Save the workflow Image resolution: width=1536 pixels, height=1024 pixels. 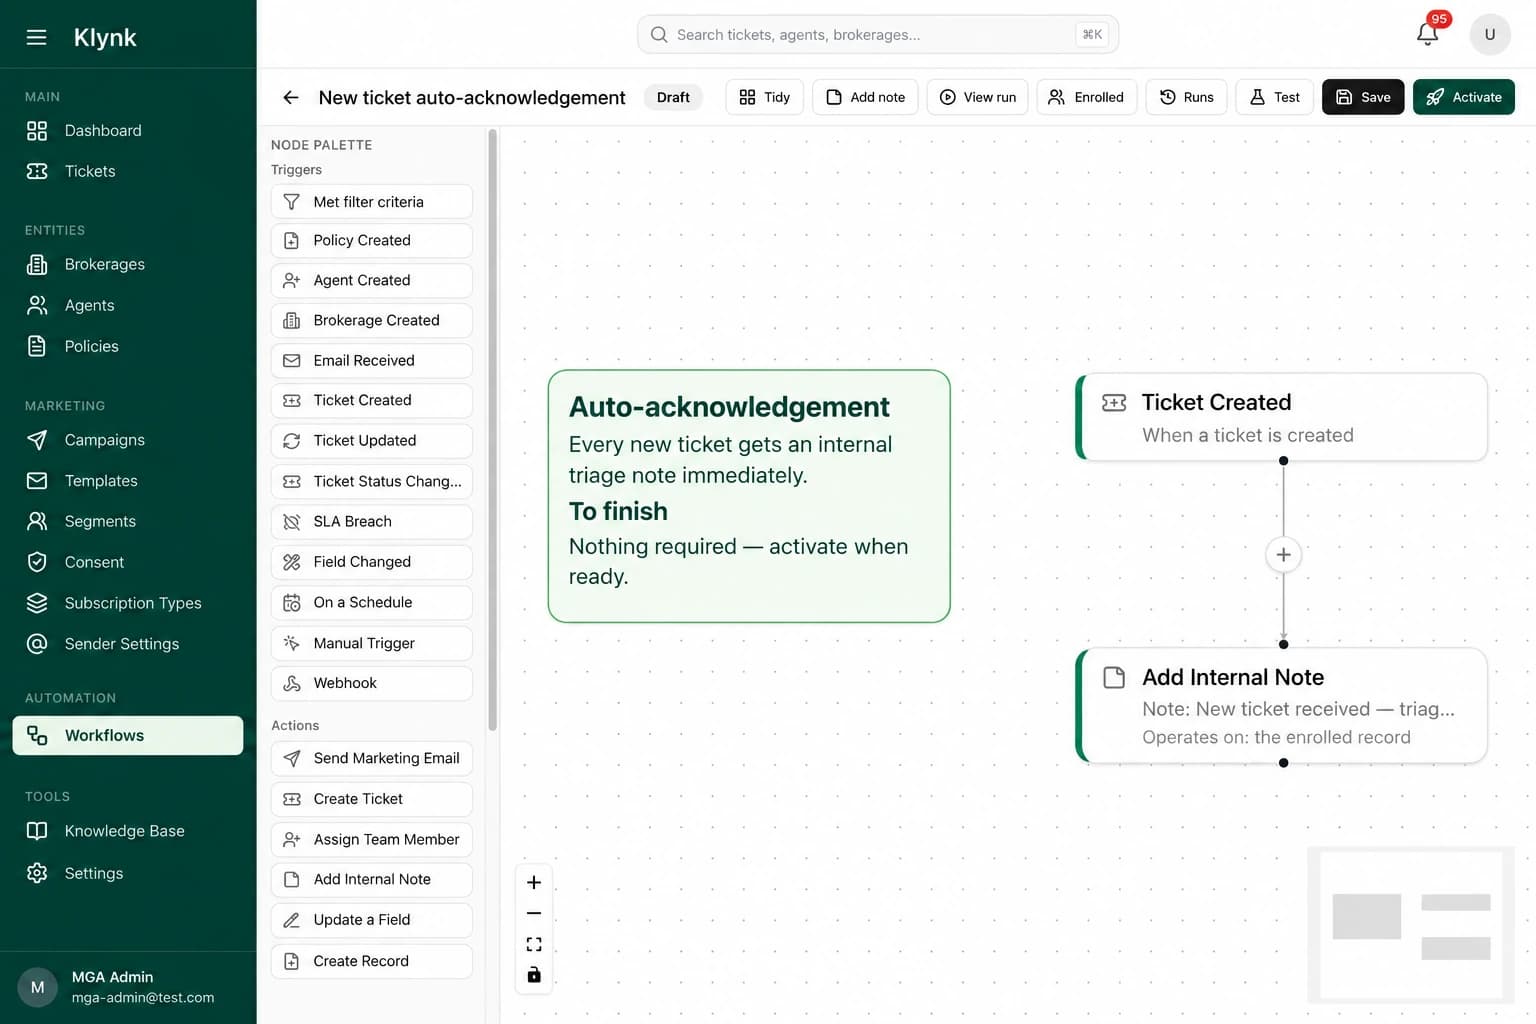click(x=1363, y=97)
